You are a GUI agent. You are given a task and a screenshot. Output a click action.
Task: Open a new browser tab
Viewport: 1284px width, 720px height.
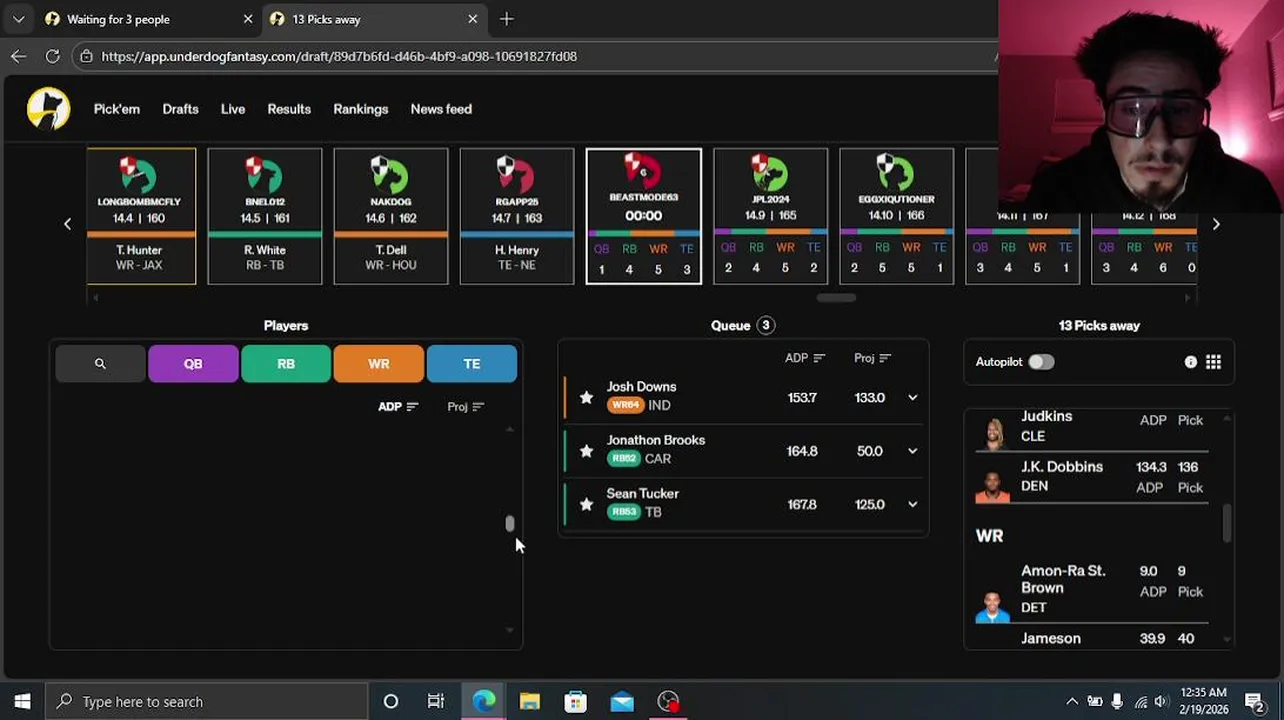506,19
